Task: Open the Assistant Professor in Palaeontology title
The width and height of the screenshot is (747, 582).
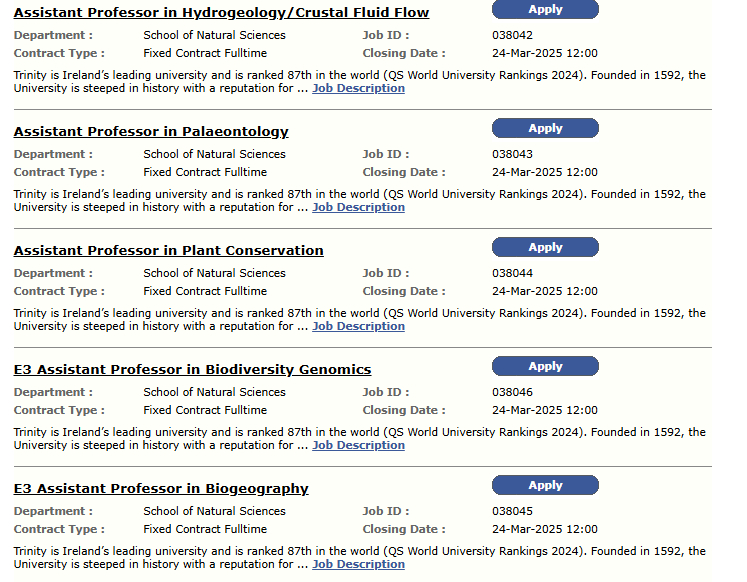Action: pos(151,132)
